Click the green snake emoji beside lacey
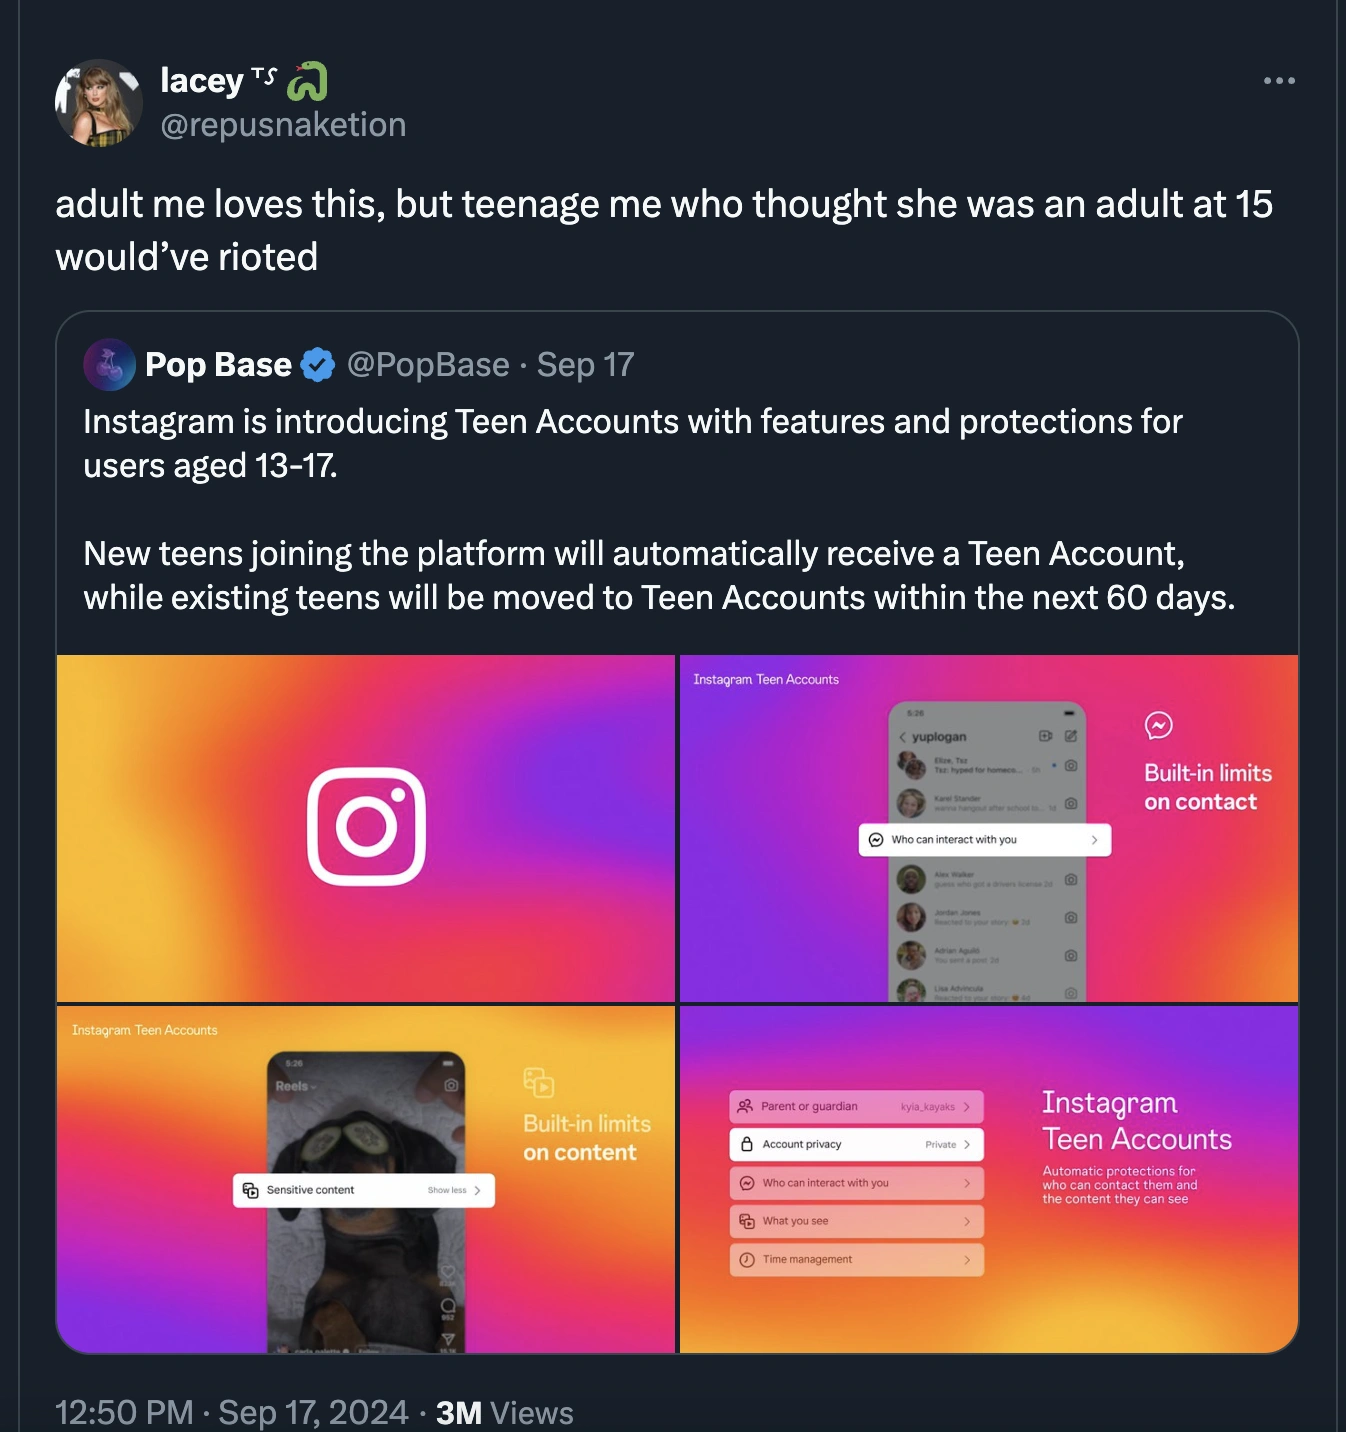1346x1432 pixels. pos(307,82)
